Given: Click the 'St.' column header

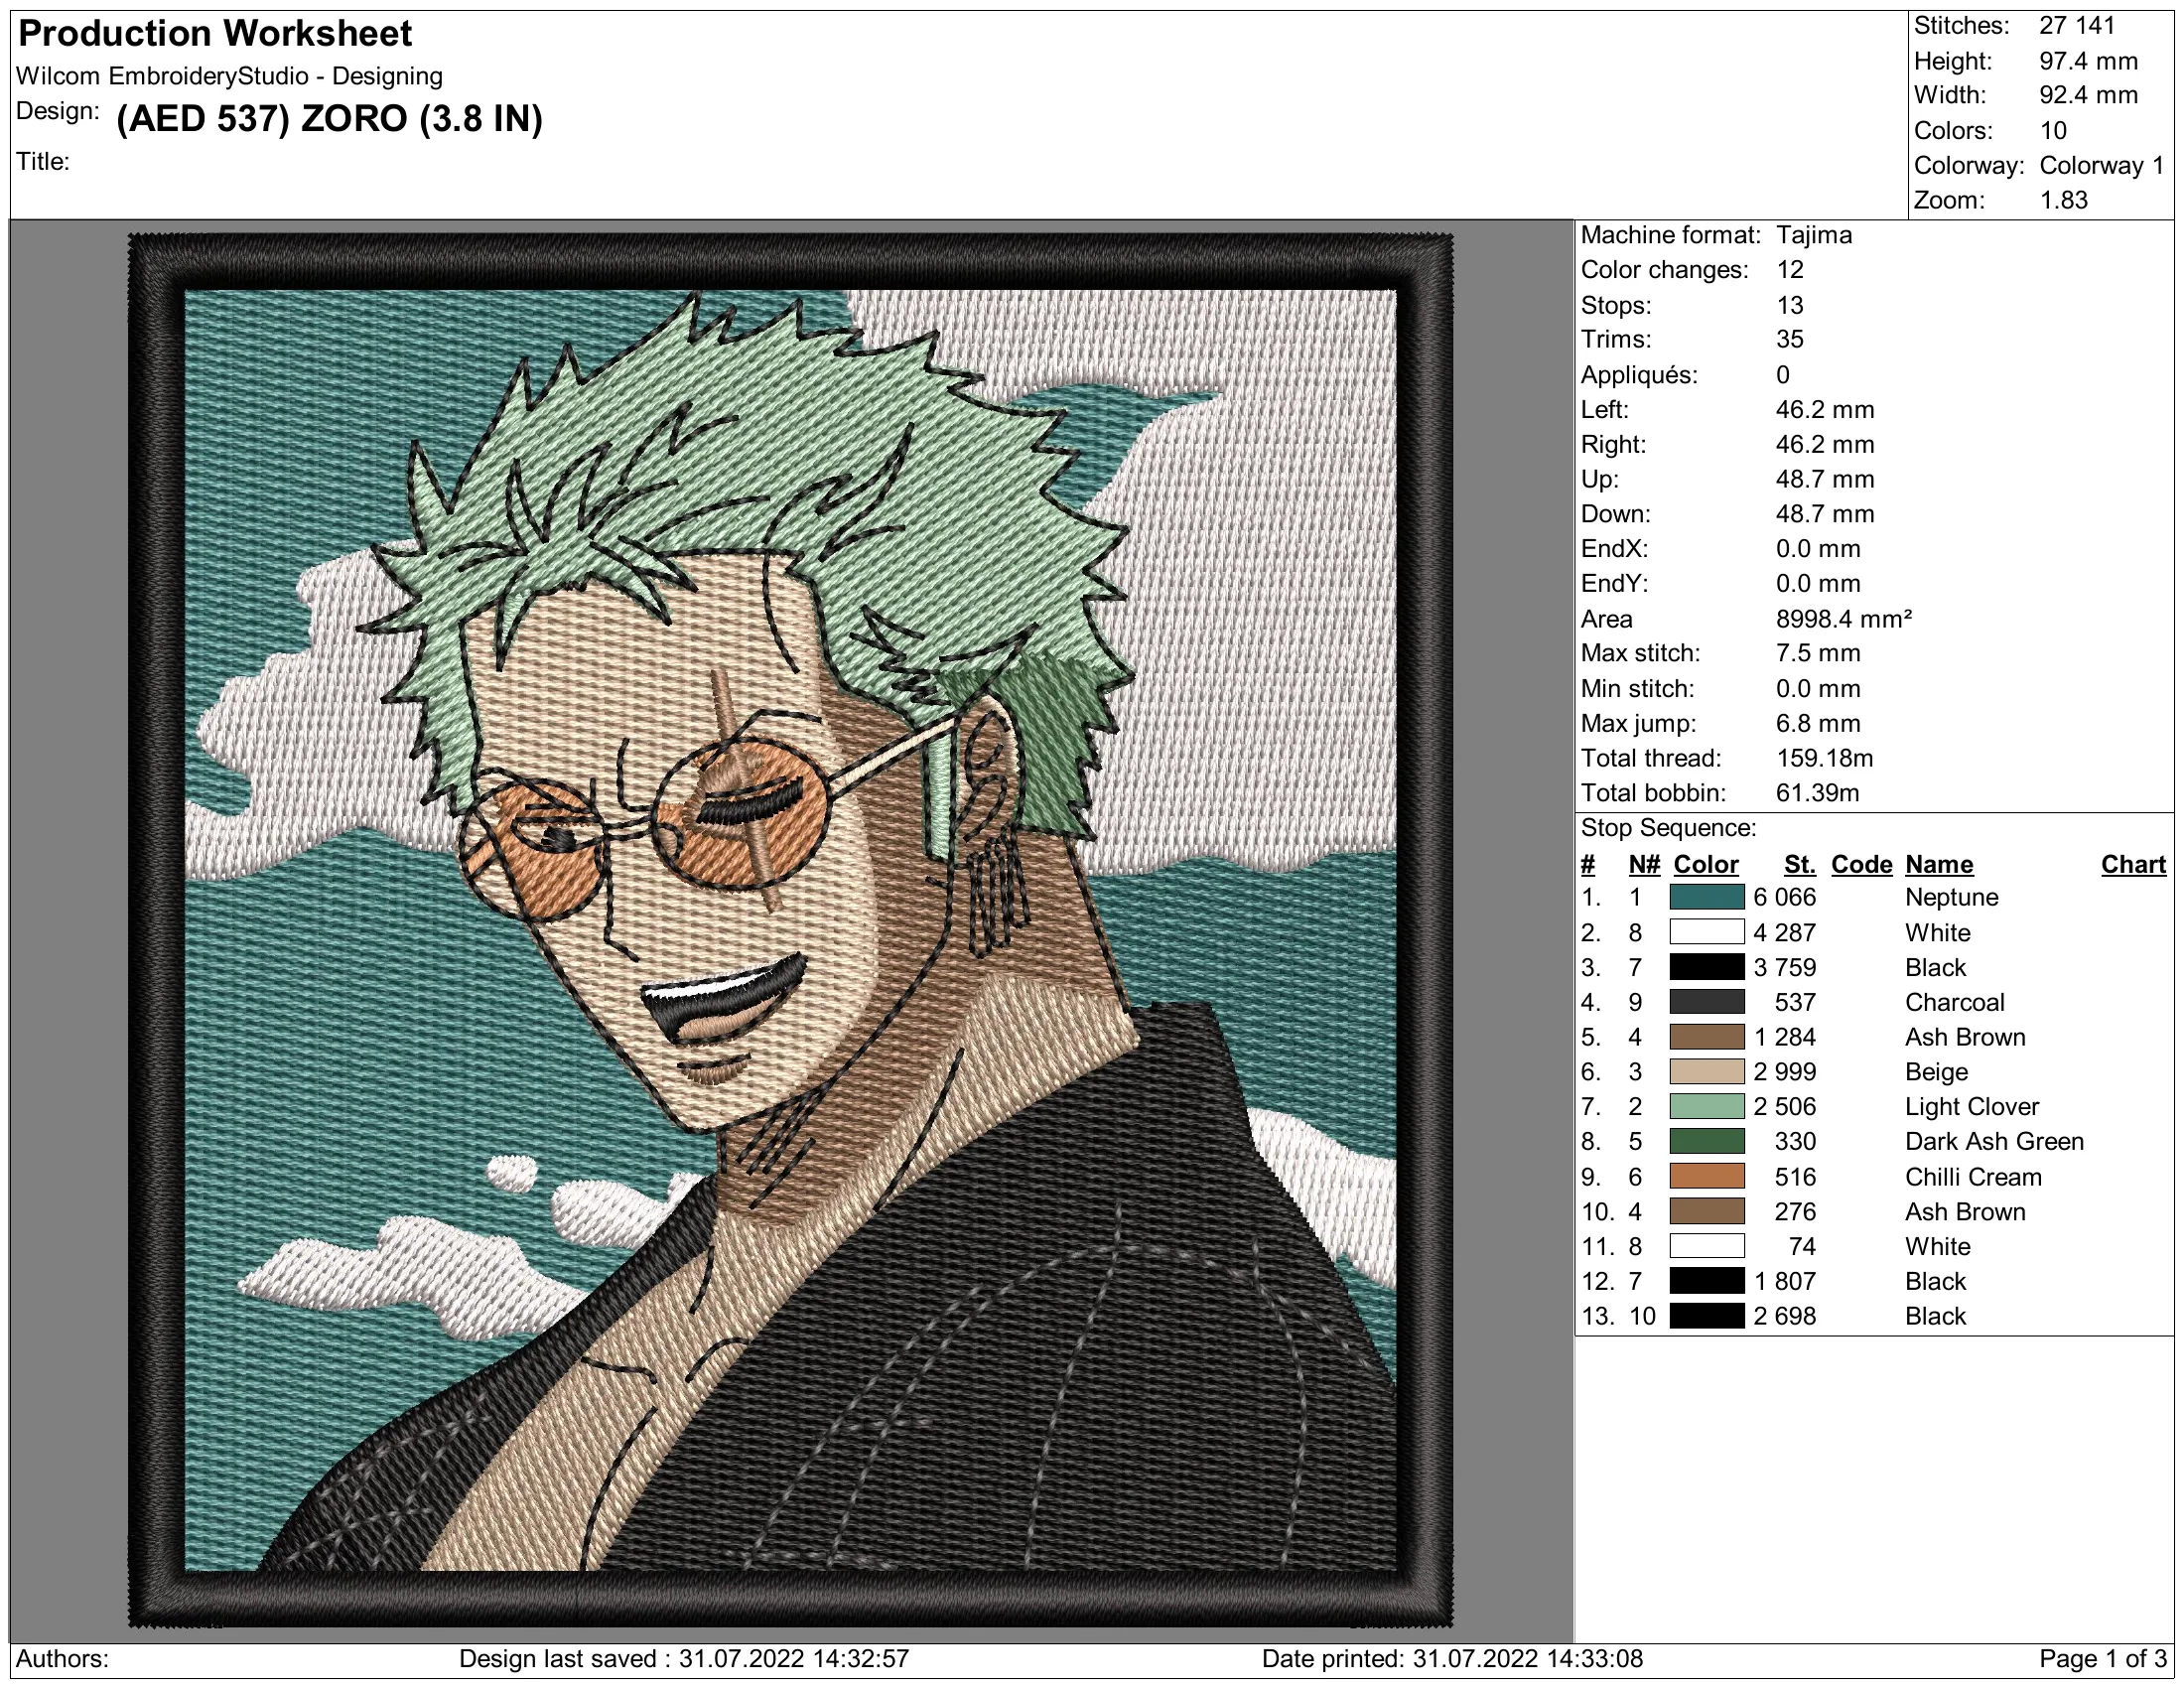Looking at the screenshot, I should tap(1799, 865).
